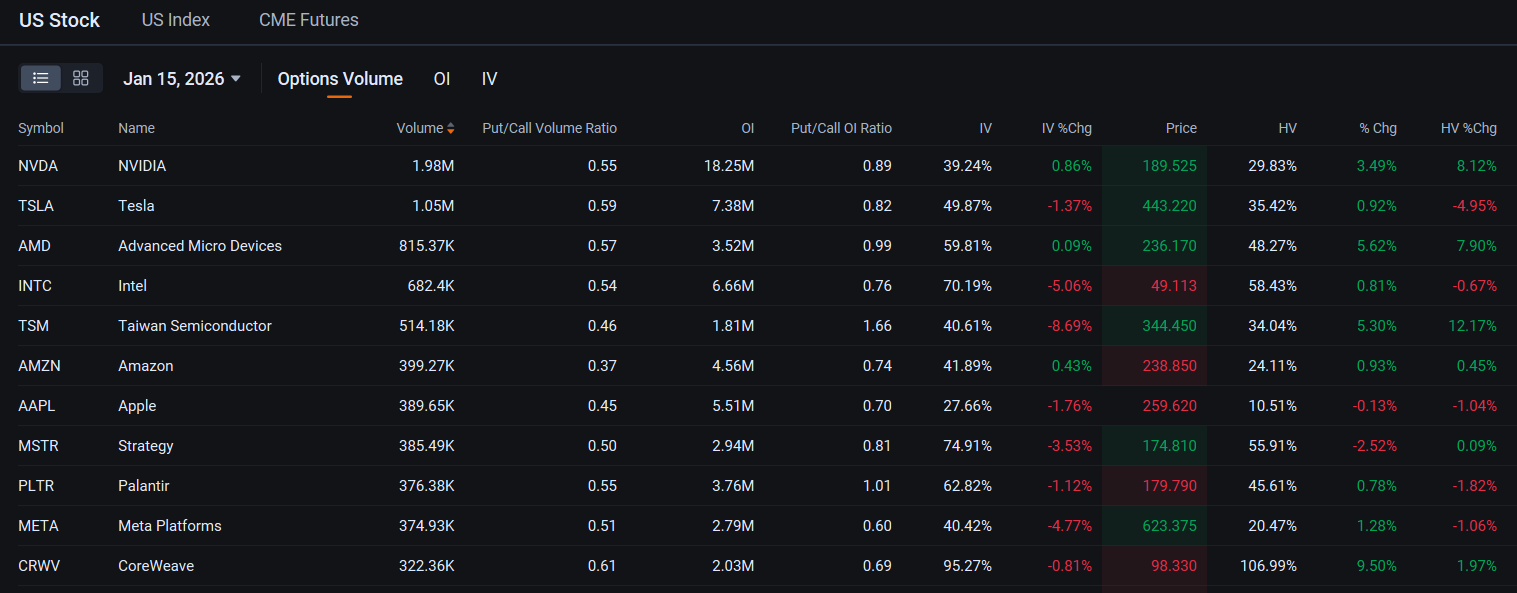
Task: Sort by Volume using the sort arrows
Action: (451, 128)
